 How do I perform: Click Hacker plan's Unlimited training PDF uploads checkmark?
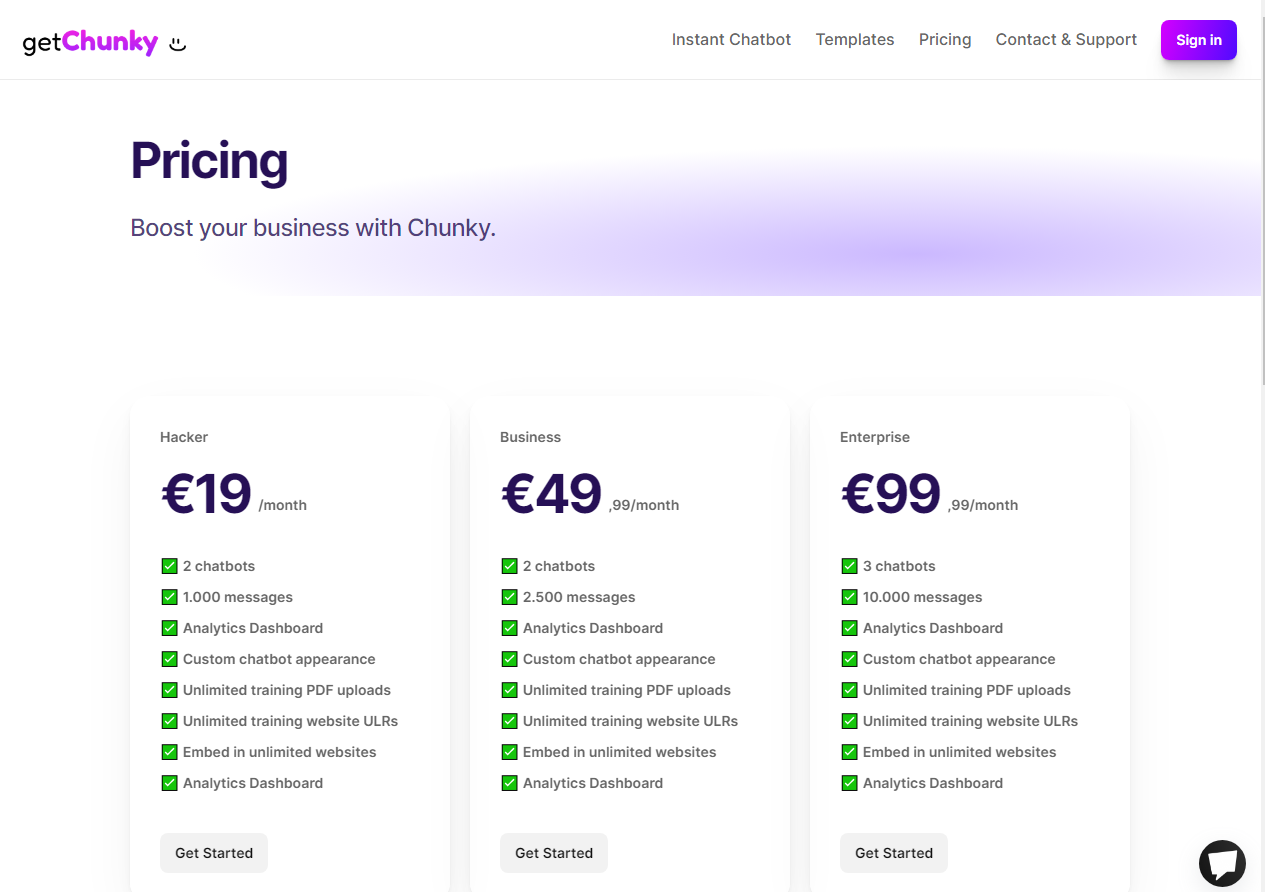(x=169, y=690)
